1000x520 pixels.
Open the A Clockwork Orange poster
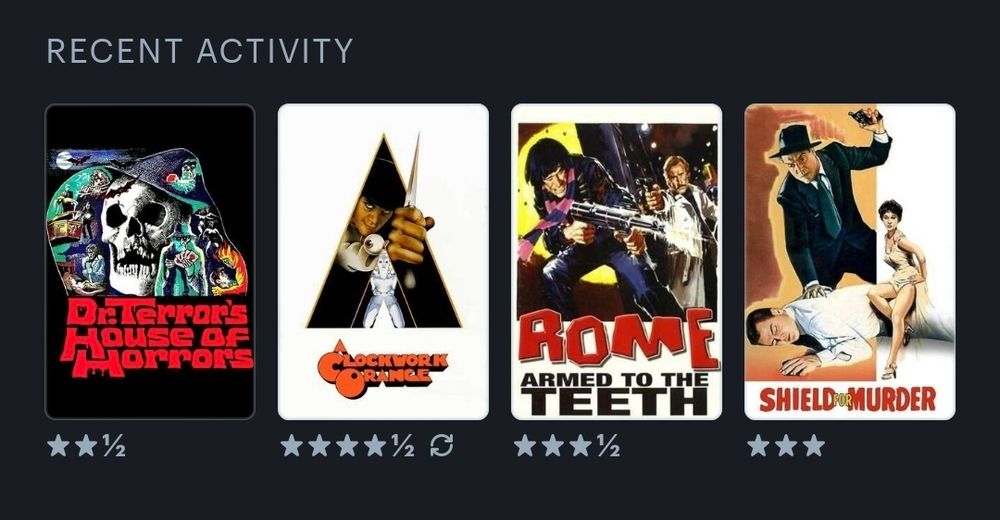pyautogui.click(x=383, y=262)
